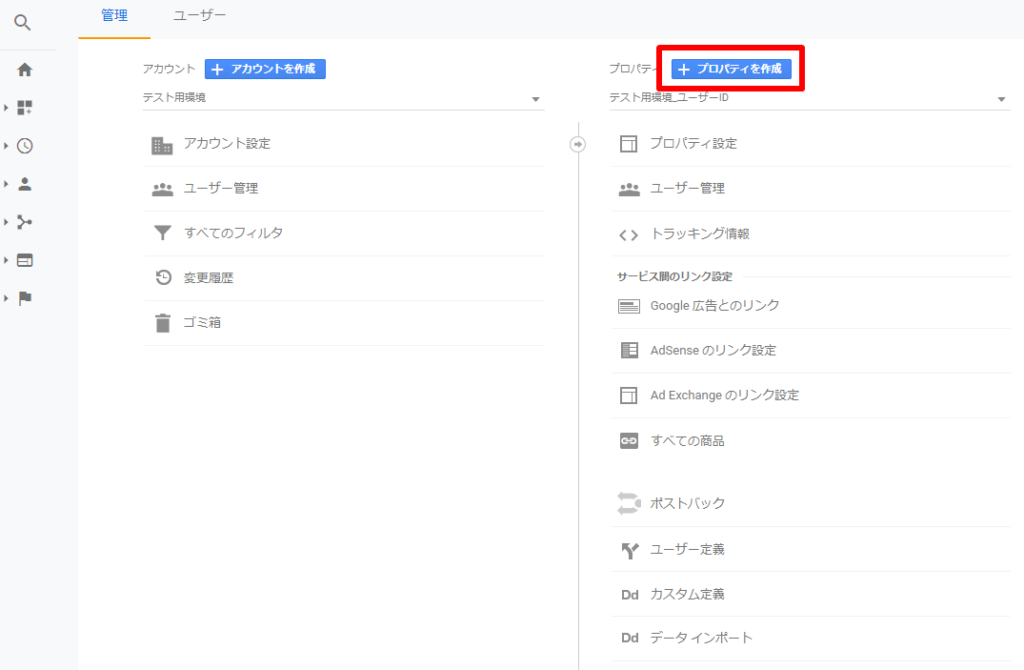Image resolution: width=1024 pixels, height=670 pixels.
Task: Go to the Home icon in sidebar
Action: pos(24,70)
